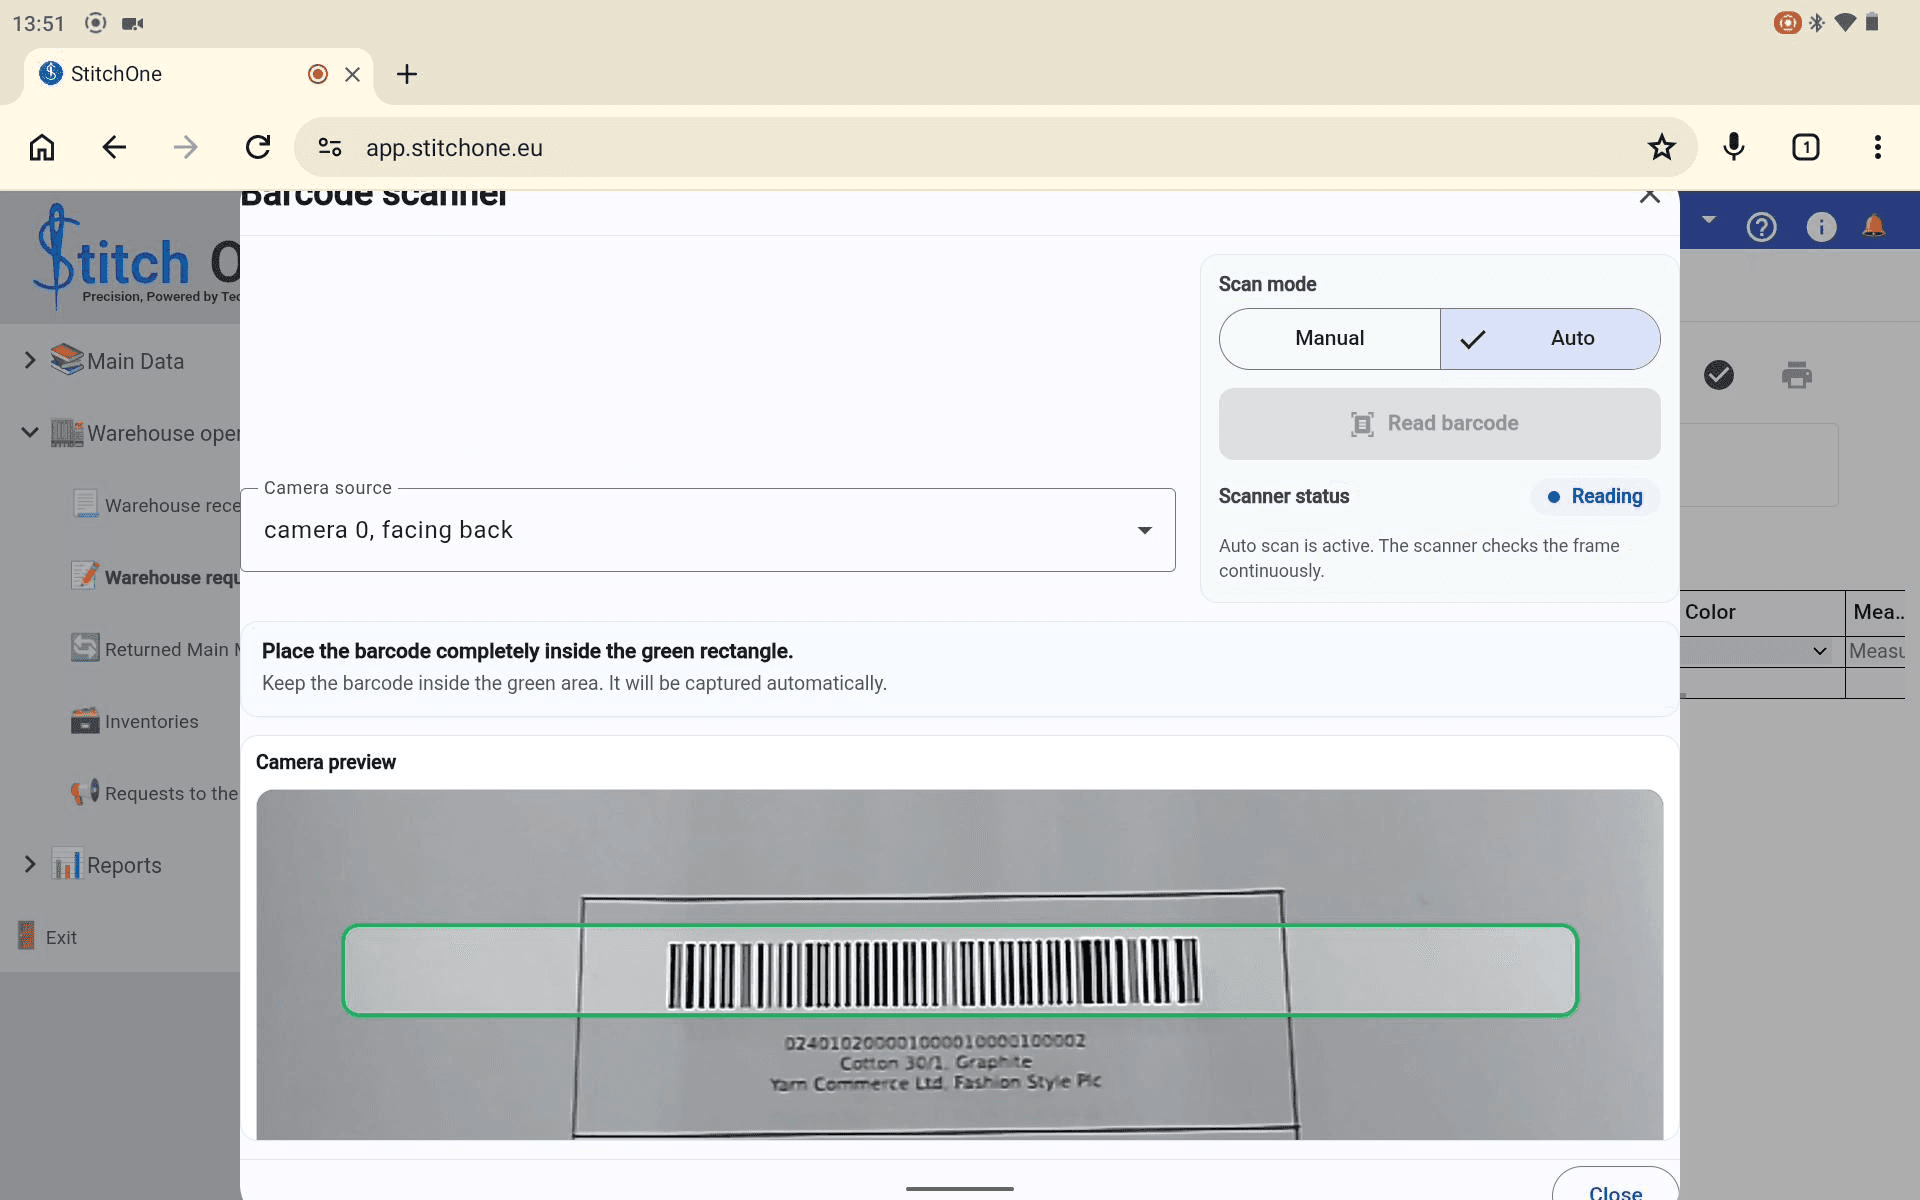The height and width of the screenshot is (1200, 1920).
Task: Click the Main Data books icon
Action: click(x=67, y=359)
